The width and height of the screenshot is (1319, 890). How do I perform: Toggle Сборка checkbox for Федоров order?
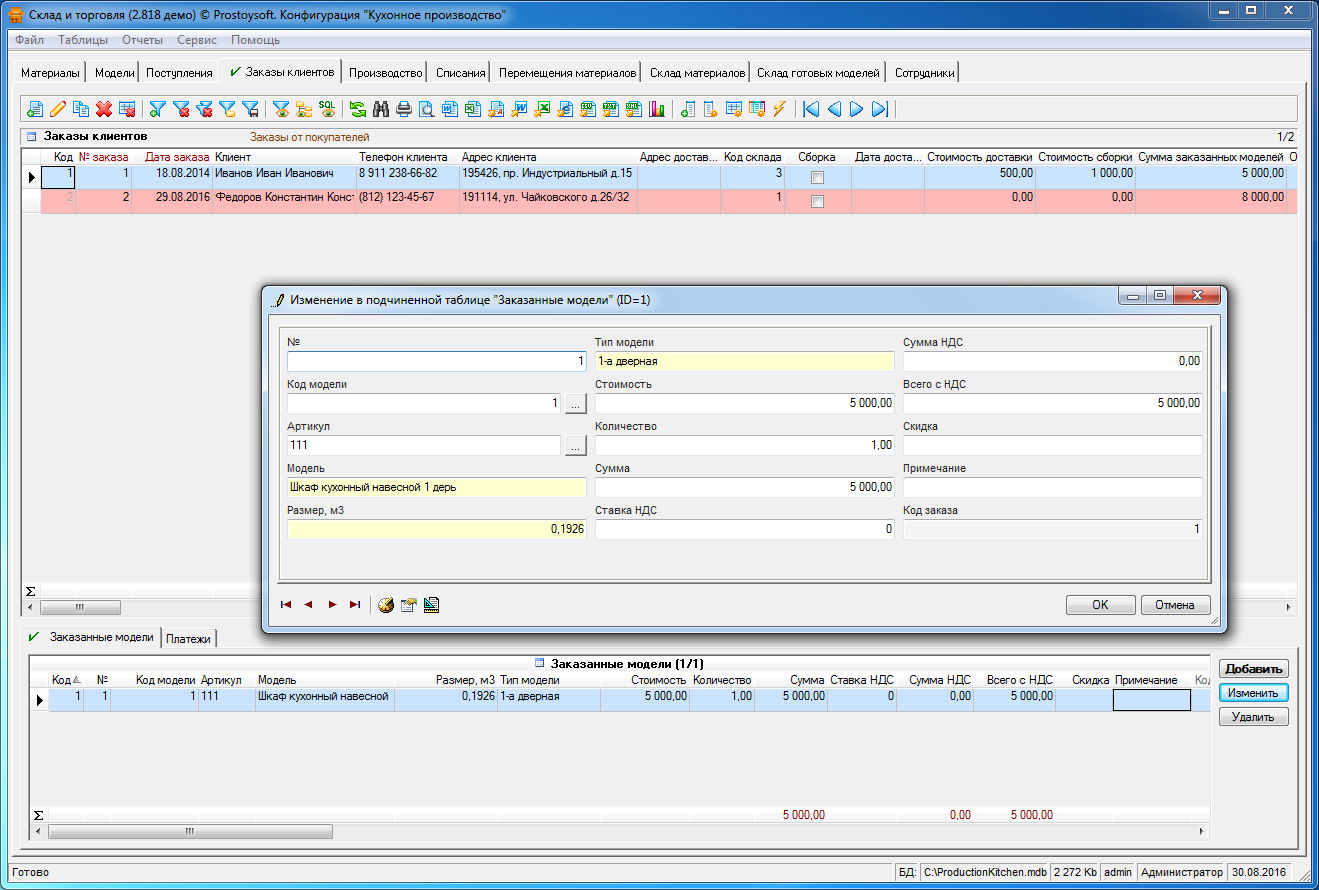click(817, 201)
